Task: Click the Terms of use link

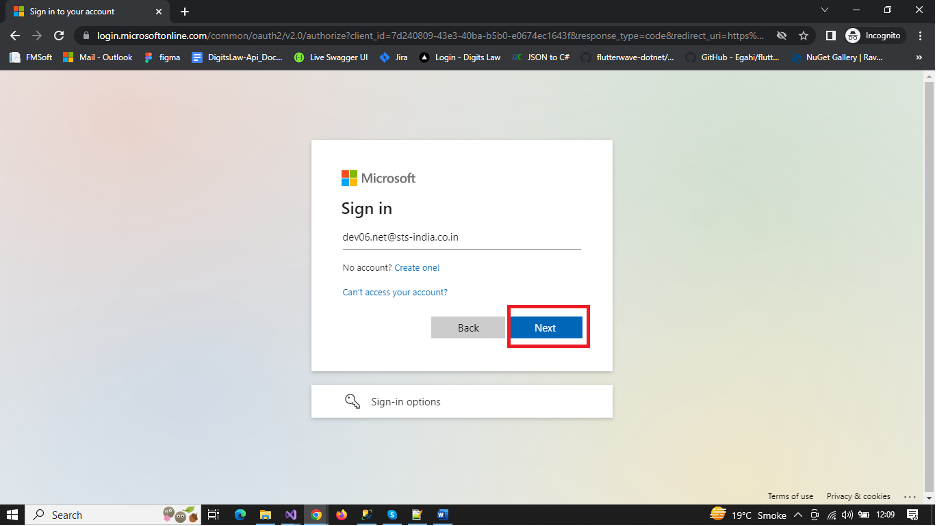Action: 790,496
